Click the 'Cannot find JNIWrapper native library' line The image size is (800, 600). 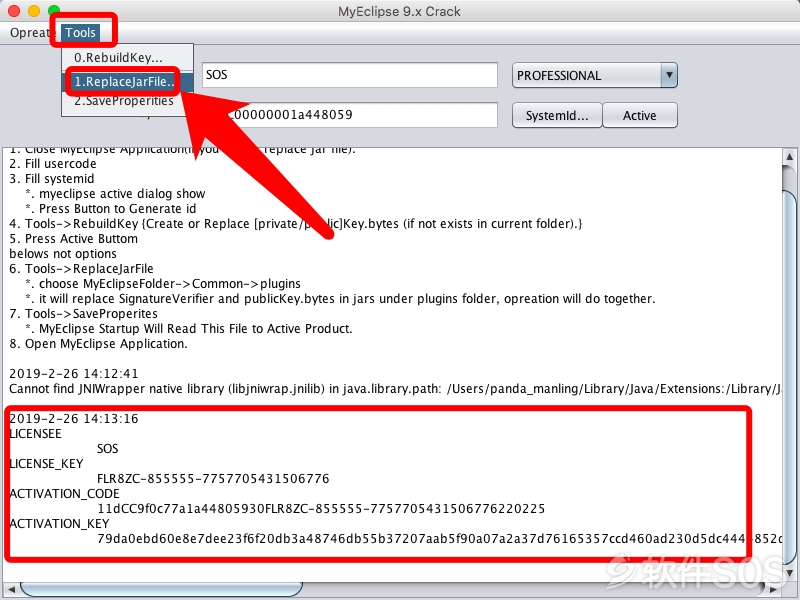[x=395, y=389]
